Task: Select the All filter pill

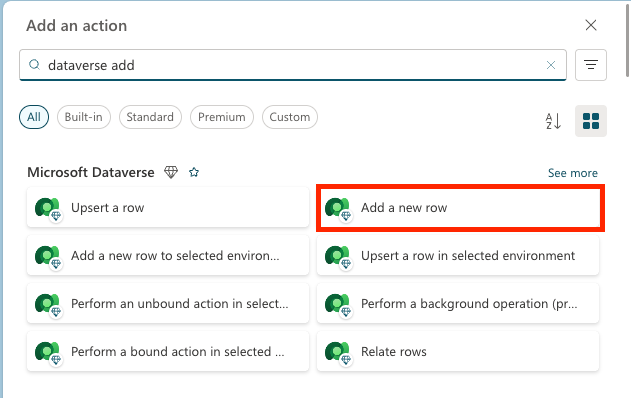Action: (x=34, y=117)
